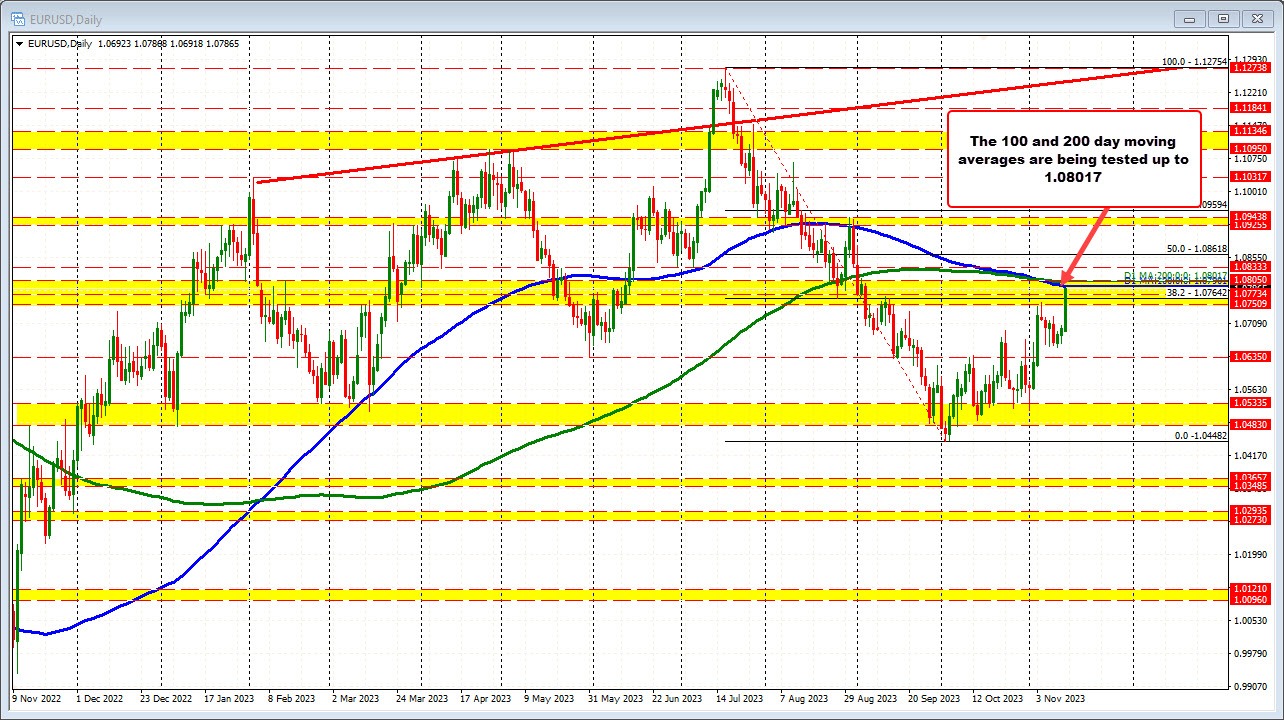Image resolution: width=1284 pixels, height=720 pixels.
Task: Close the EURUSD,Daily chart window
Action: tap(1257, 18)
